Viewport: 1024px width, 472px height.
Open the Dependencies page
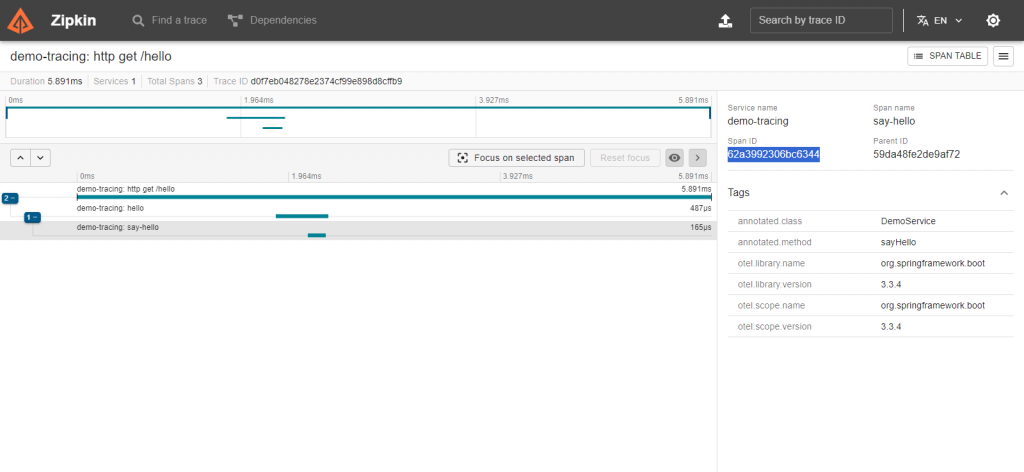(272, 20)
